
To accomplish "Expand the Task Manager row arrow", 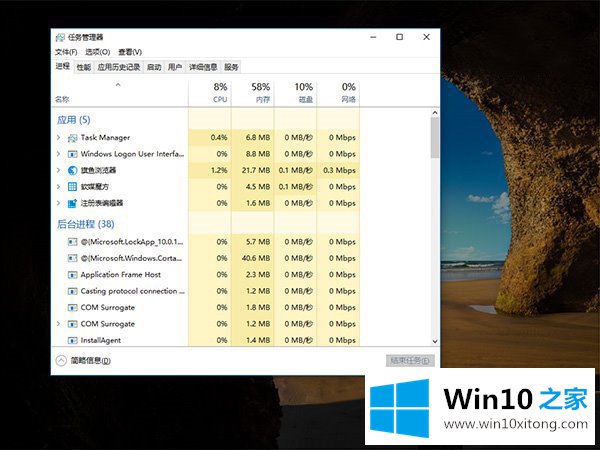I will pos(58,137).
